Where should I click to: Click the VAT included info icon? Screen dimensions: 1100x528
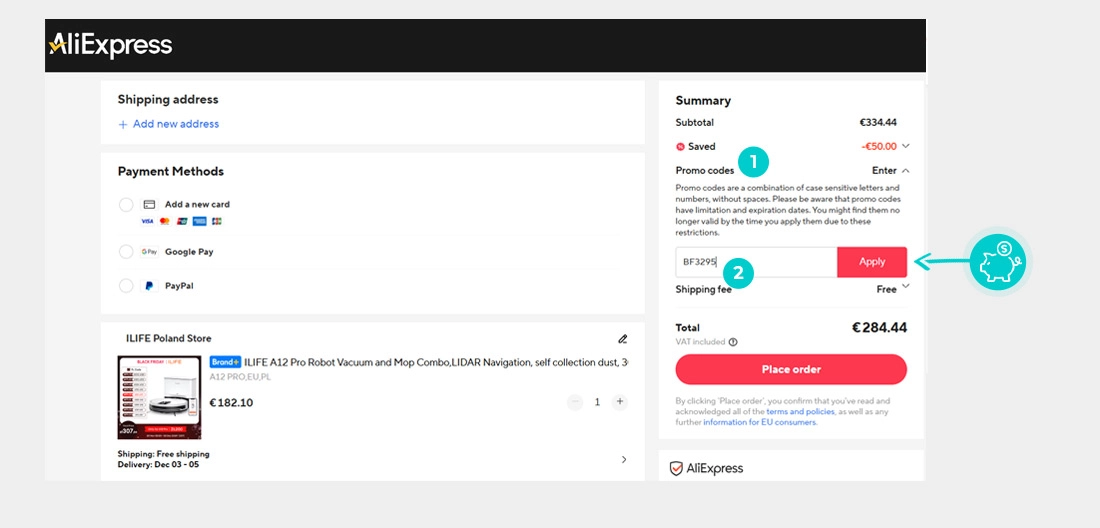[733, 342]
